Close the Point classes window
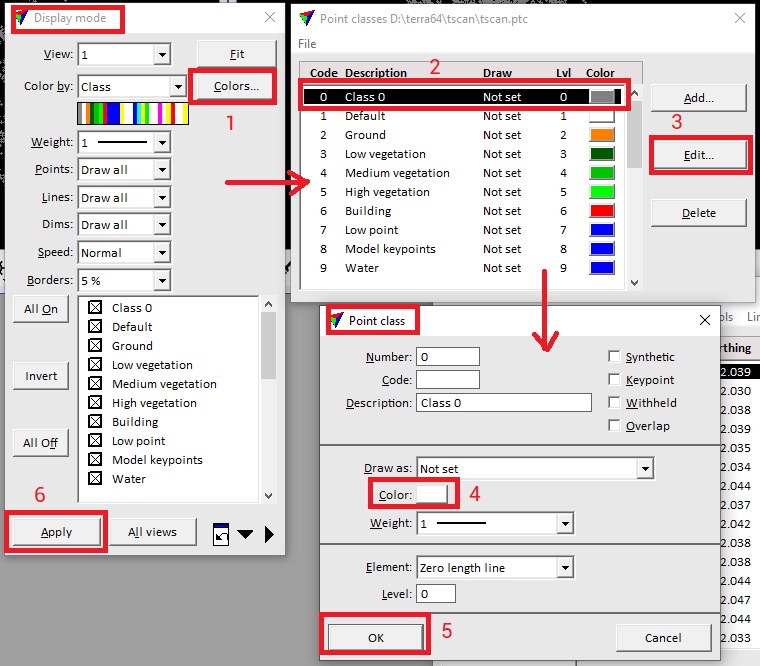This screenshot has height=666, width=760. click(740, 18)
